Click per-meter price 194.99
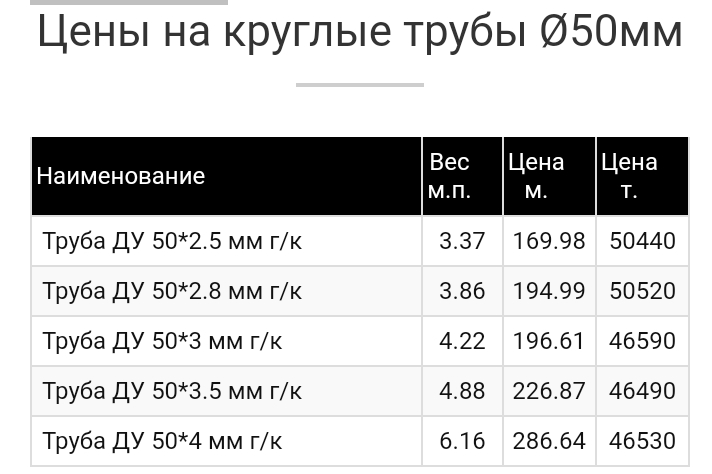The width and height of the screenshot is (712, 474). (549, 291)
